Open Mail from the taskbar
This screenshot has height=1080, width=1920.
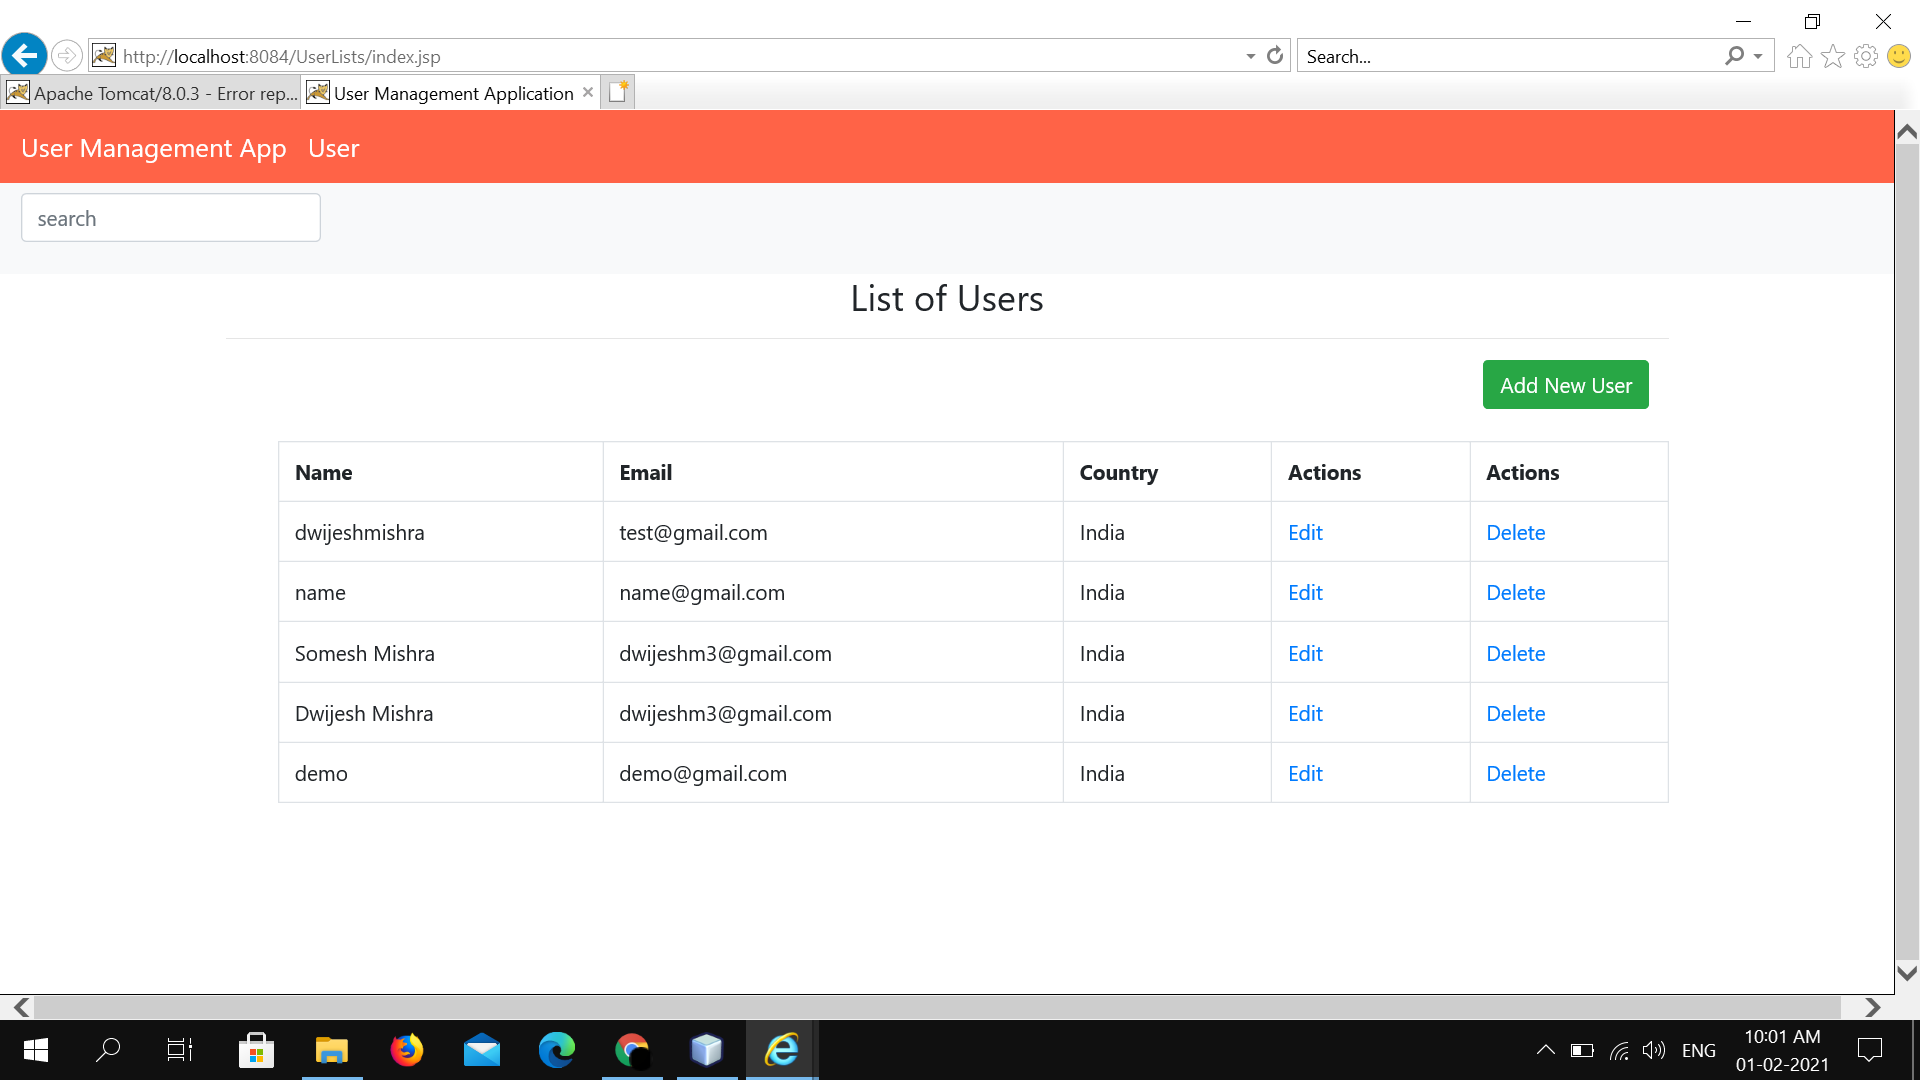pyautogui.click(x=481, y=1049)
